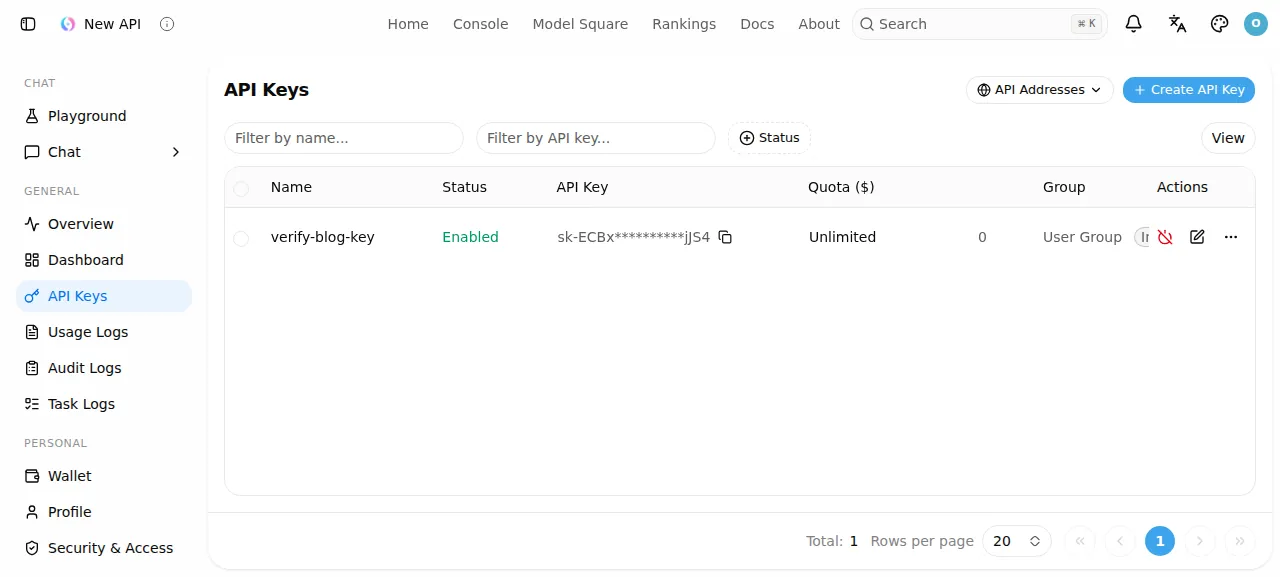This screenshot has width=1280, height=577.
Task: Open the user avatar menu
Action: [x=1256, y=24]
